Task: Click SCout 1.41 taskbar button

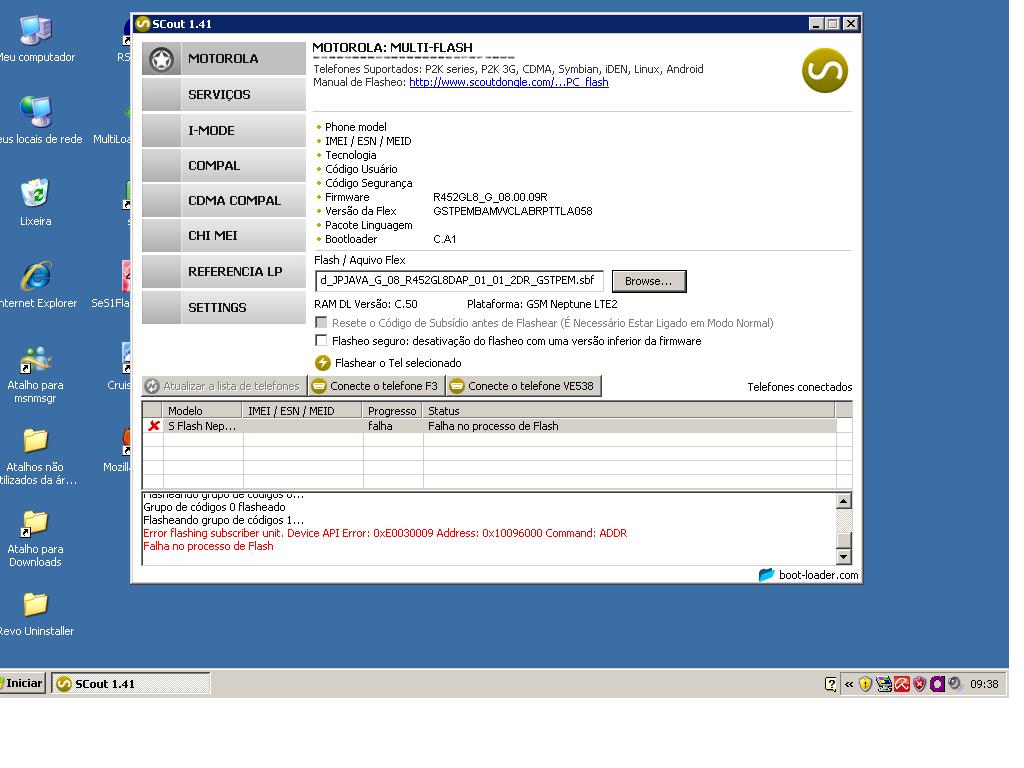Action: 131,684
